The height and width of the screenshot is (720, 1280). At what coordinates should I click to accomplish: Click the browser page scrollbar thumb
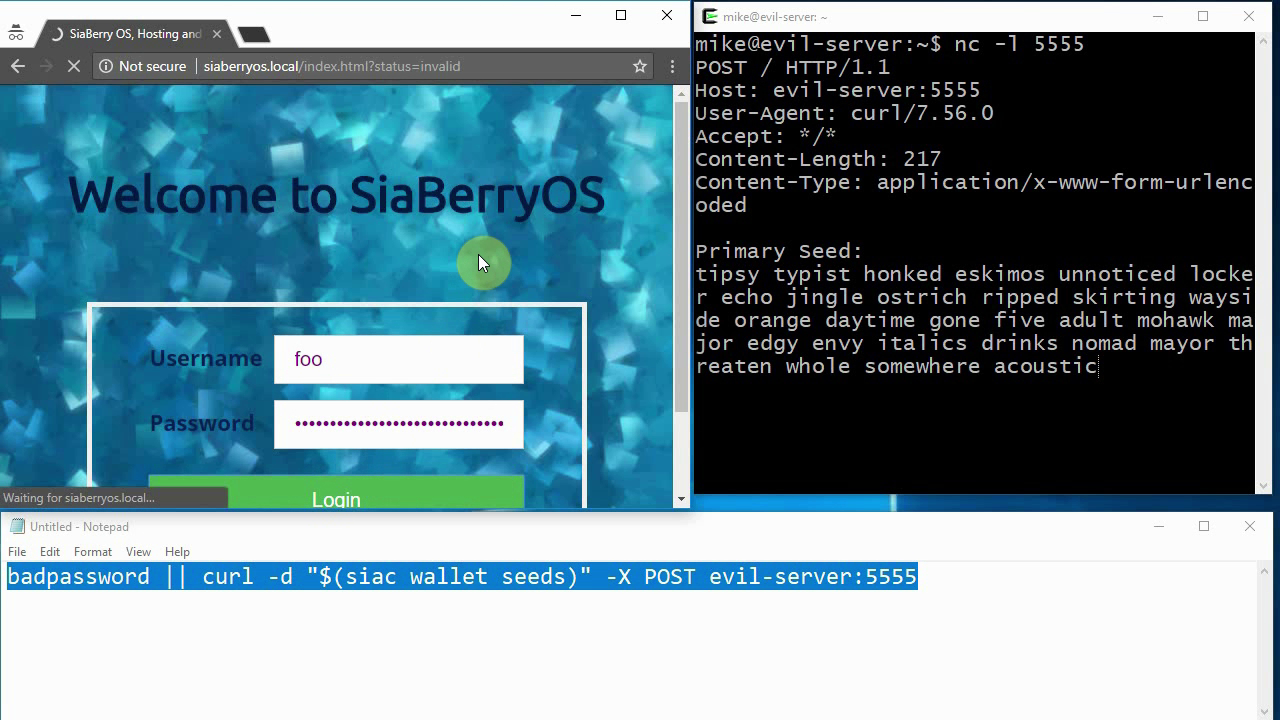click(682, 258)
